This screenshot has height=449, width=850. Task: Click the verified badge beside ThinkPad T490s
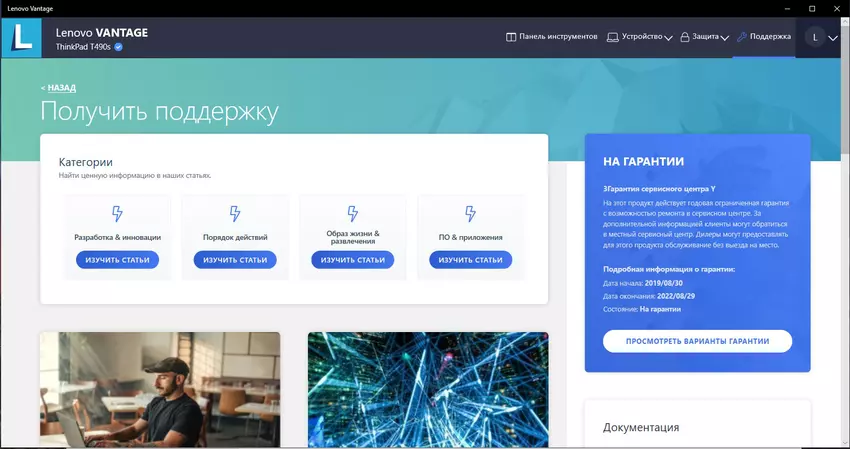(119, 47)
